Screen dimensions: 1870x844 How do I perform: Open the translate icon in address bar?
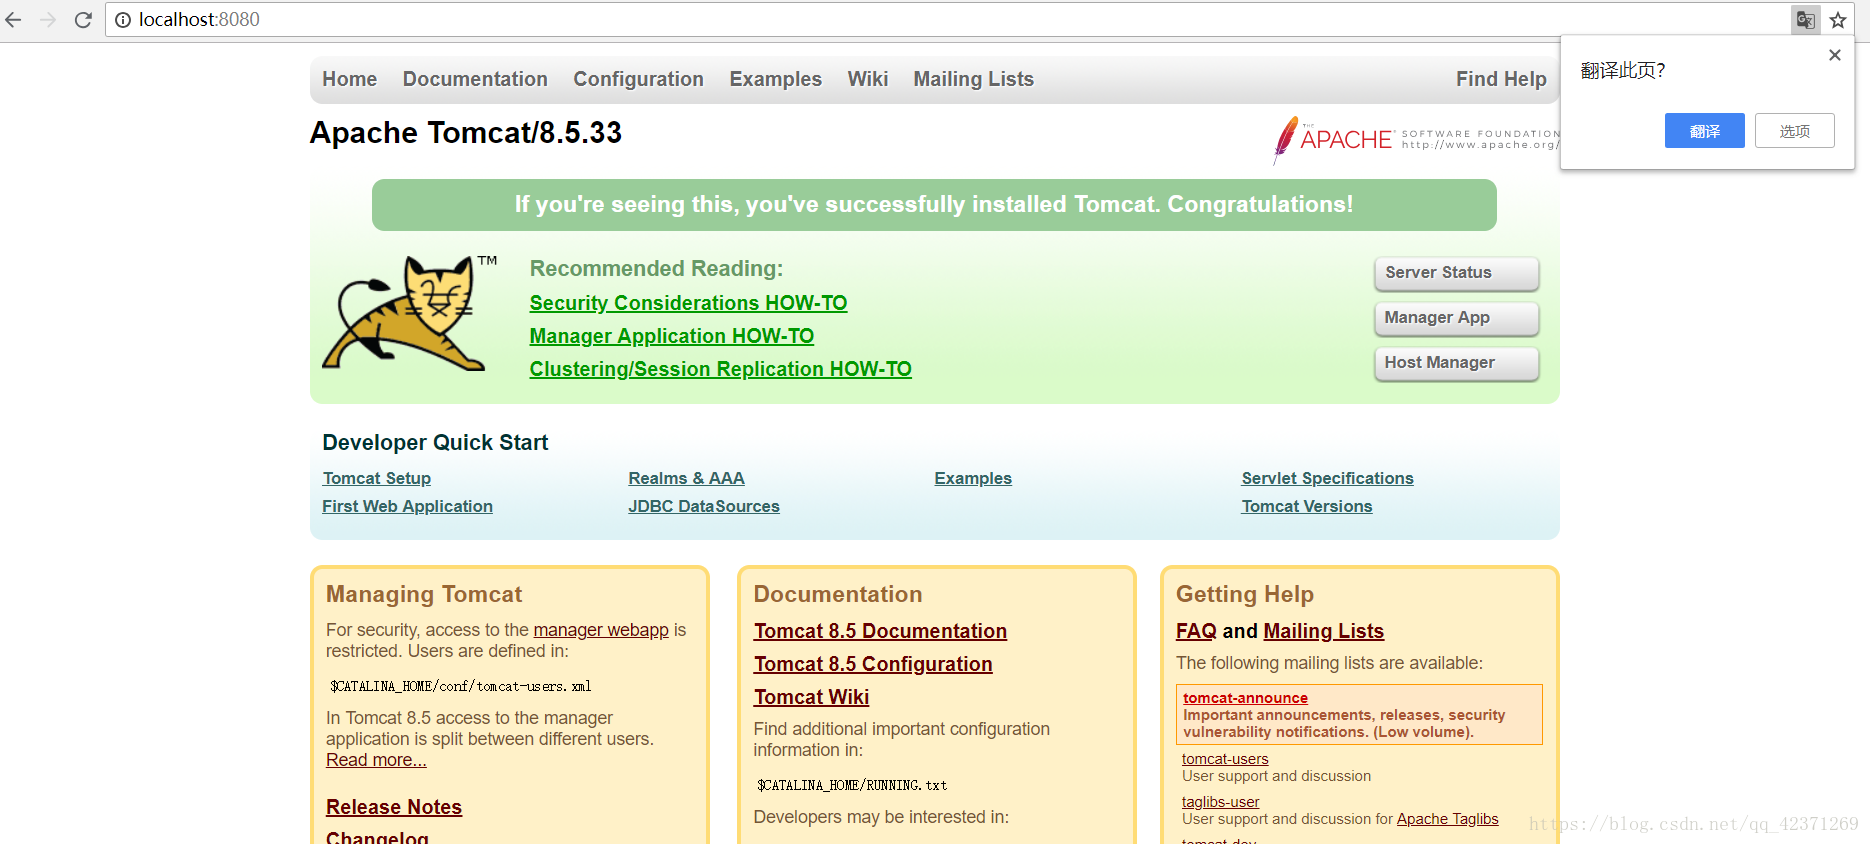pos(1805,20)
